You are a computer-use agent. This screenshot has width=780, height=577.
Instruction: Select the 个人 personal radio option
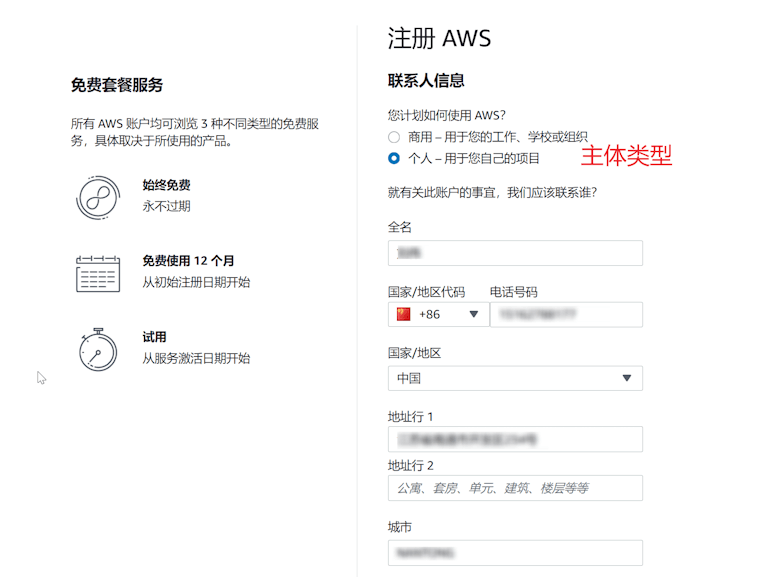394,158
